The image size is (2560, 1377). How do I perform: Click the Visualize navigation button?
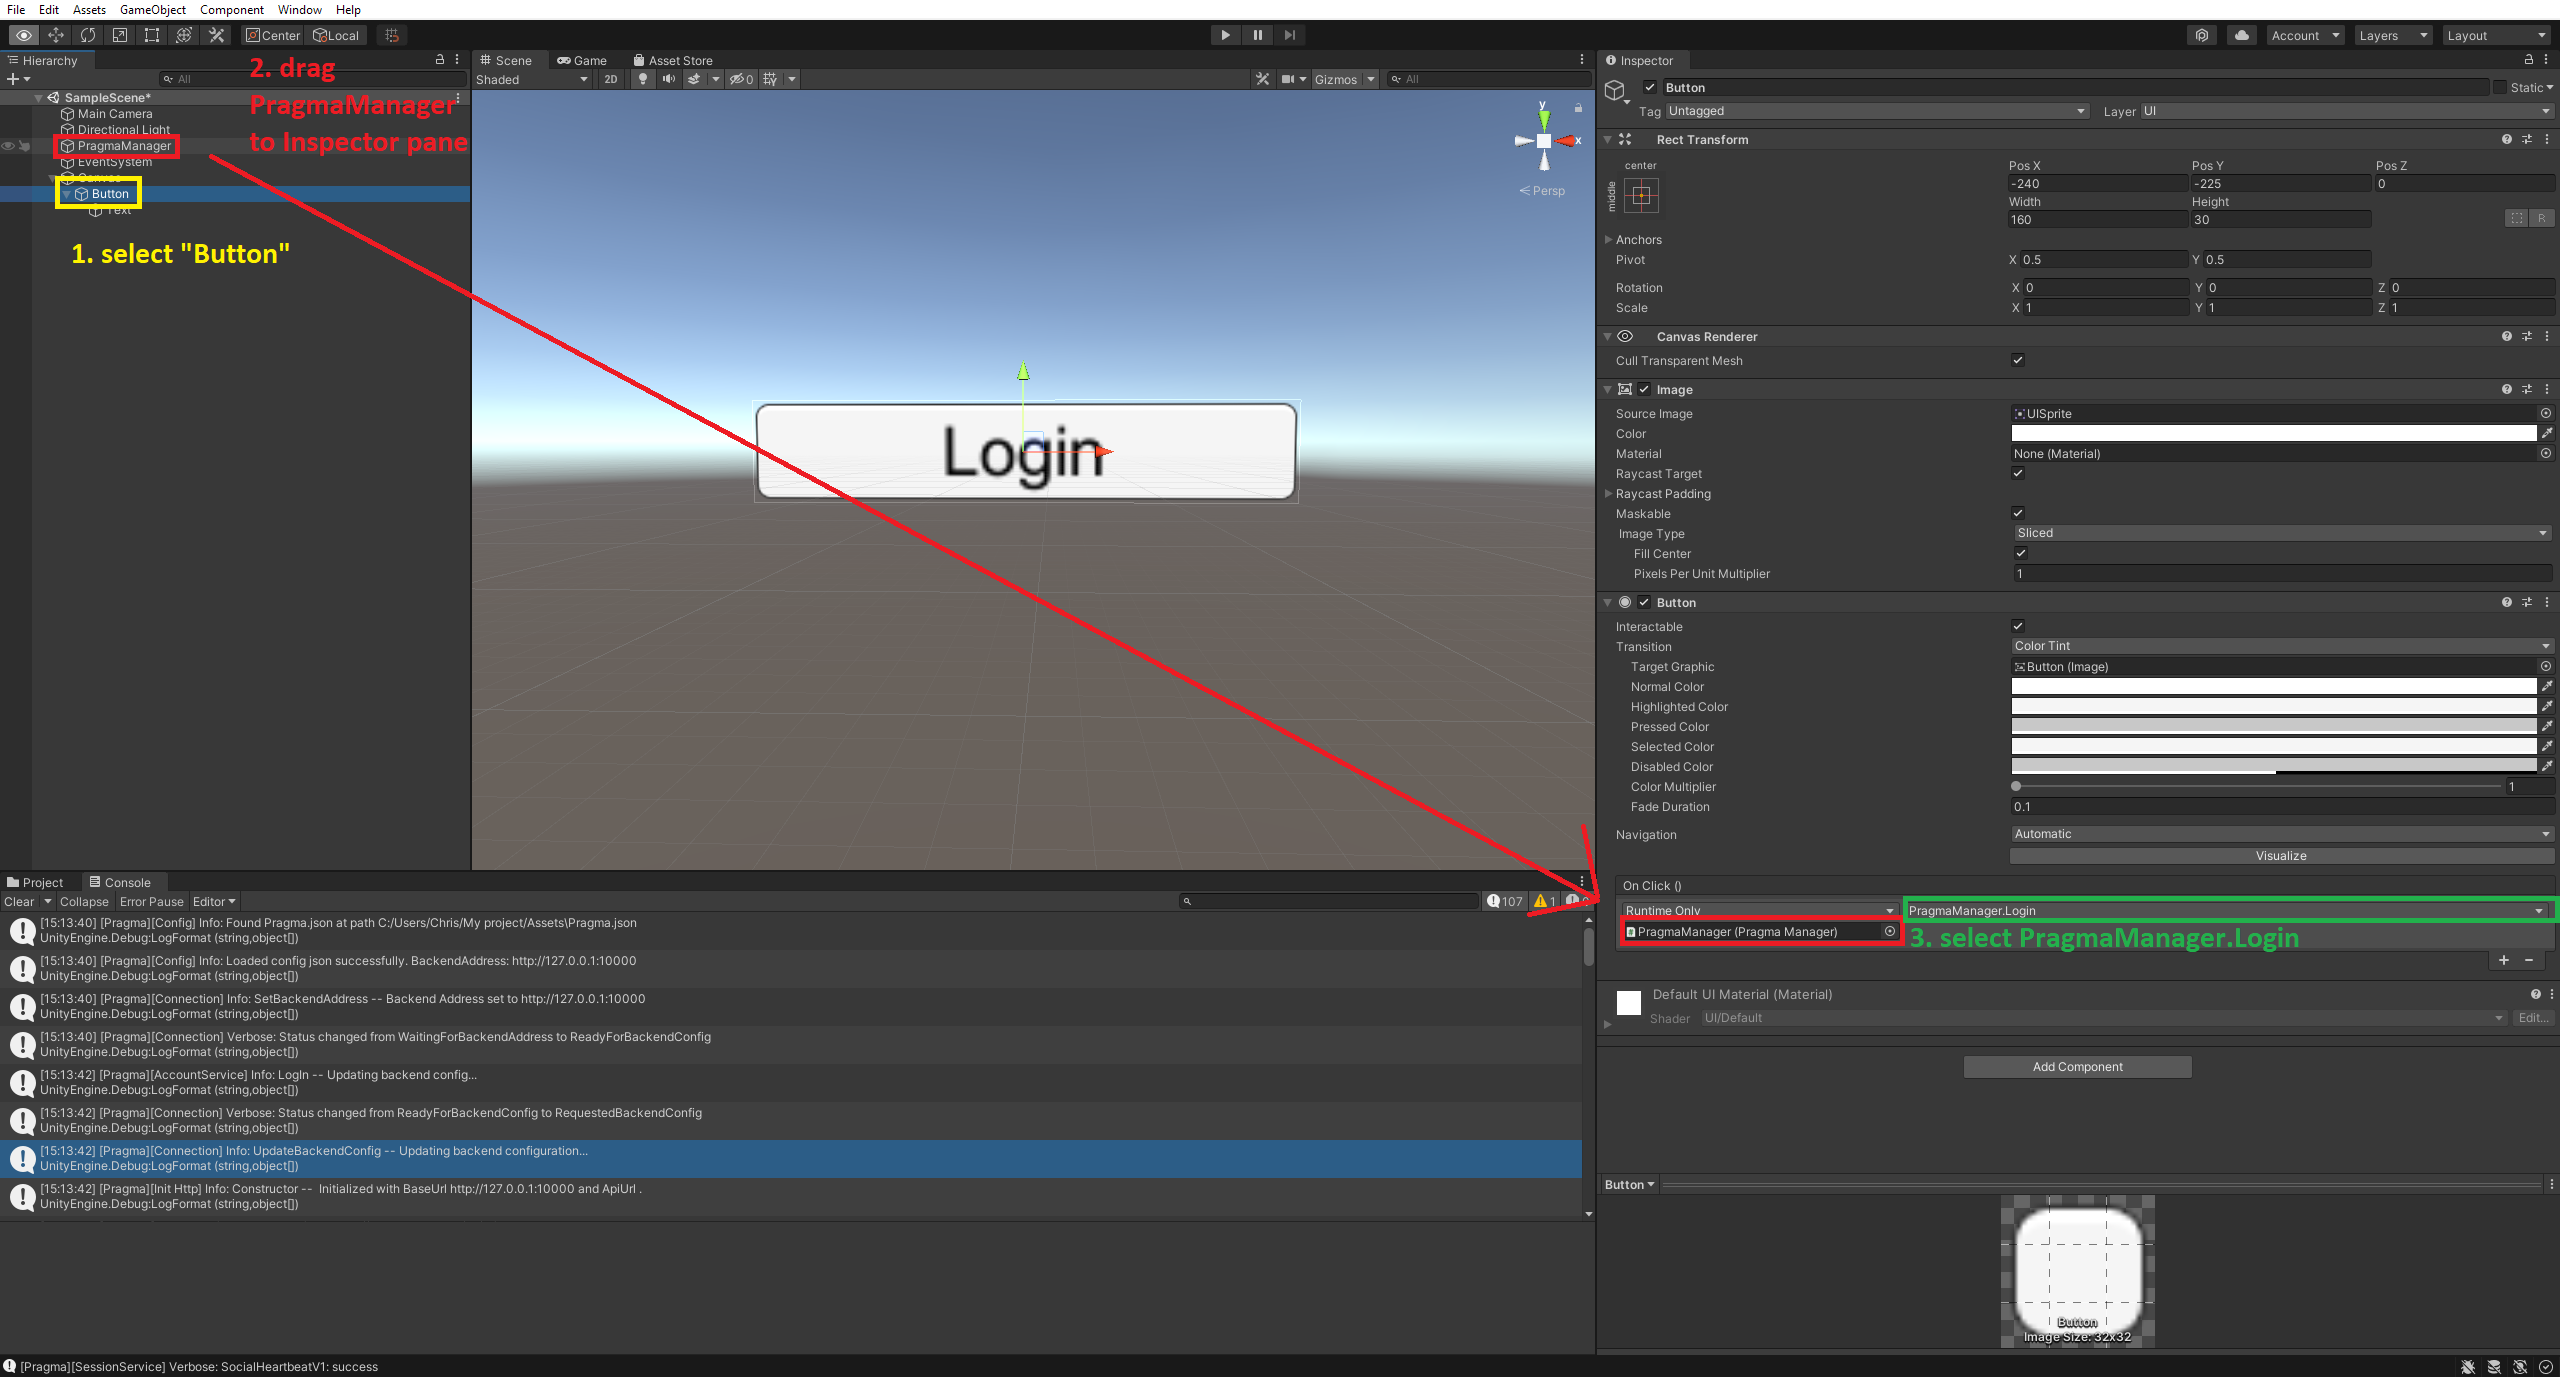[x=2281, y=856]
